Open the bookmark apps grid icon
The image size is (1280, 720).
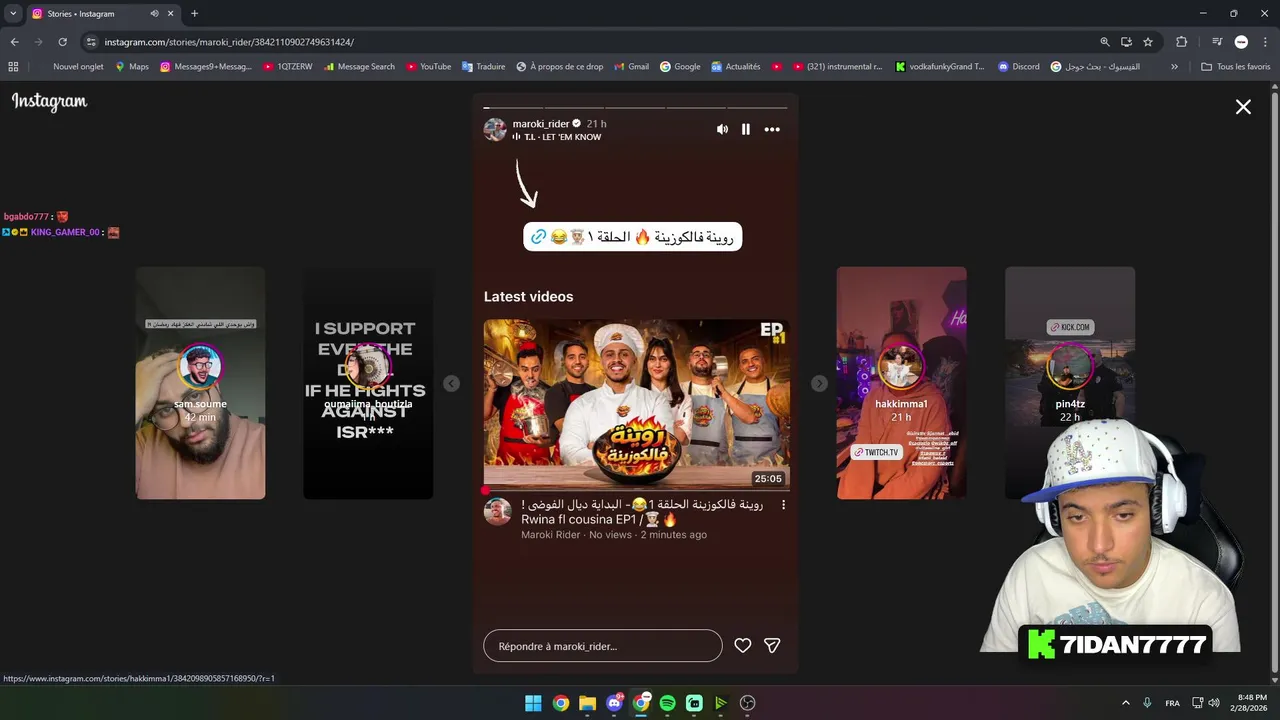pos(13,67)
